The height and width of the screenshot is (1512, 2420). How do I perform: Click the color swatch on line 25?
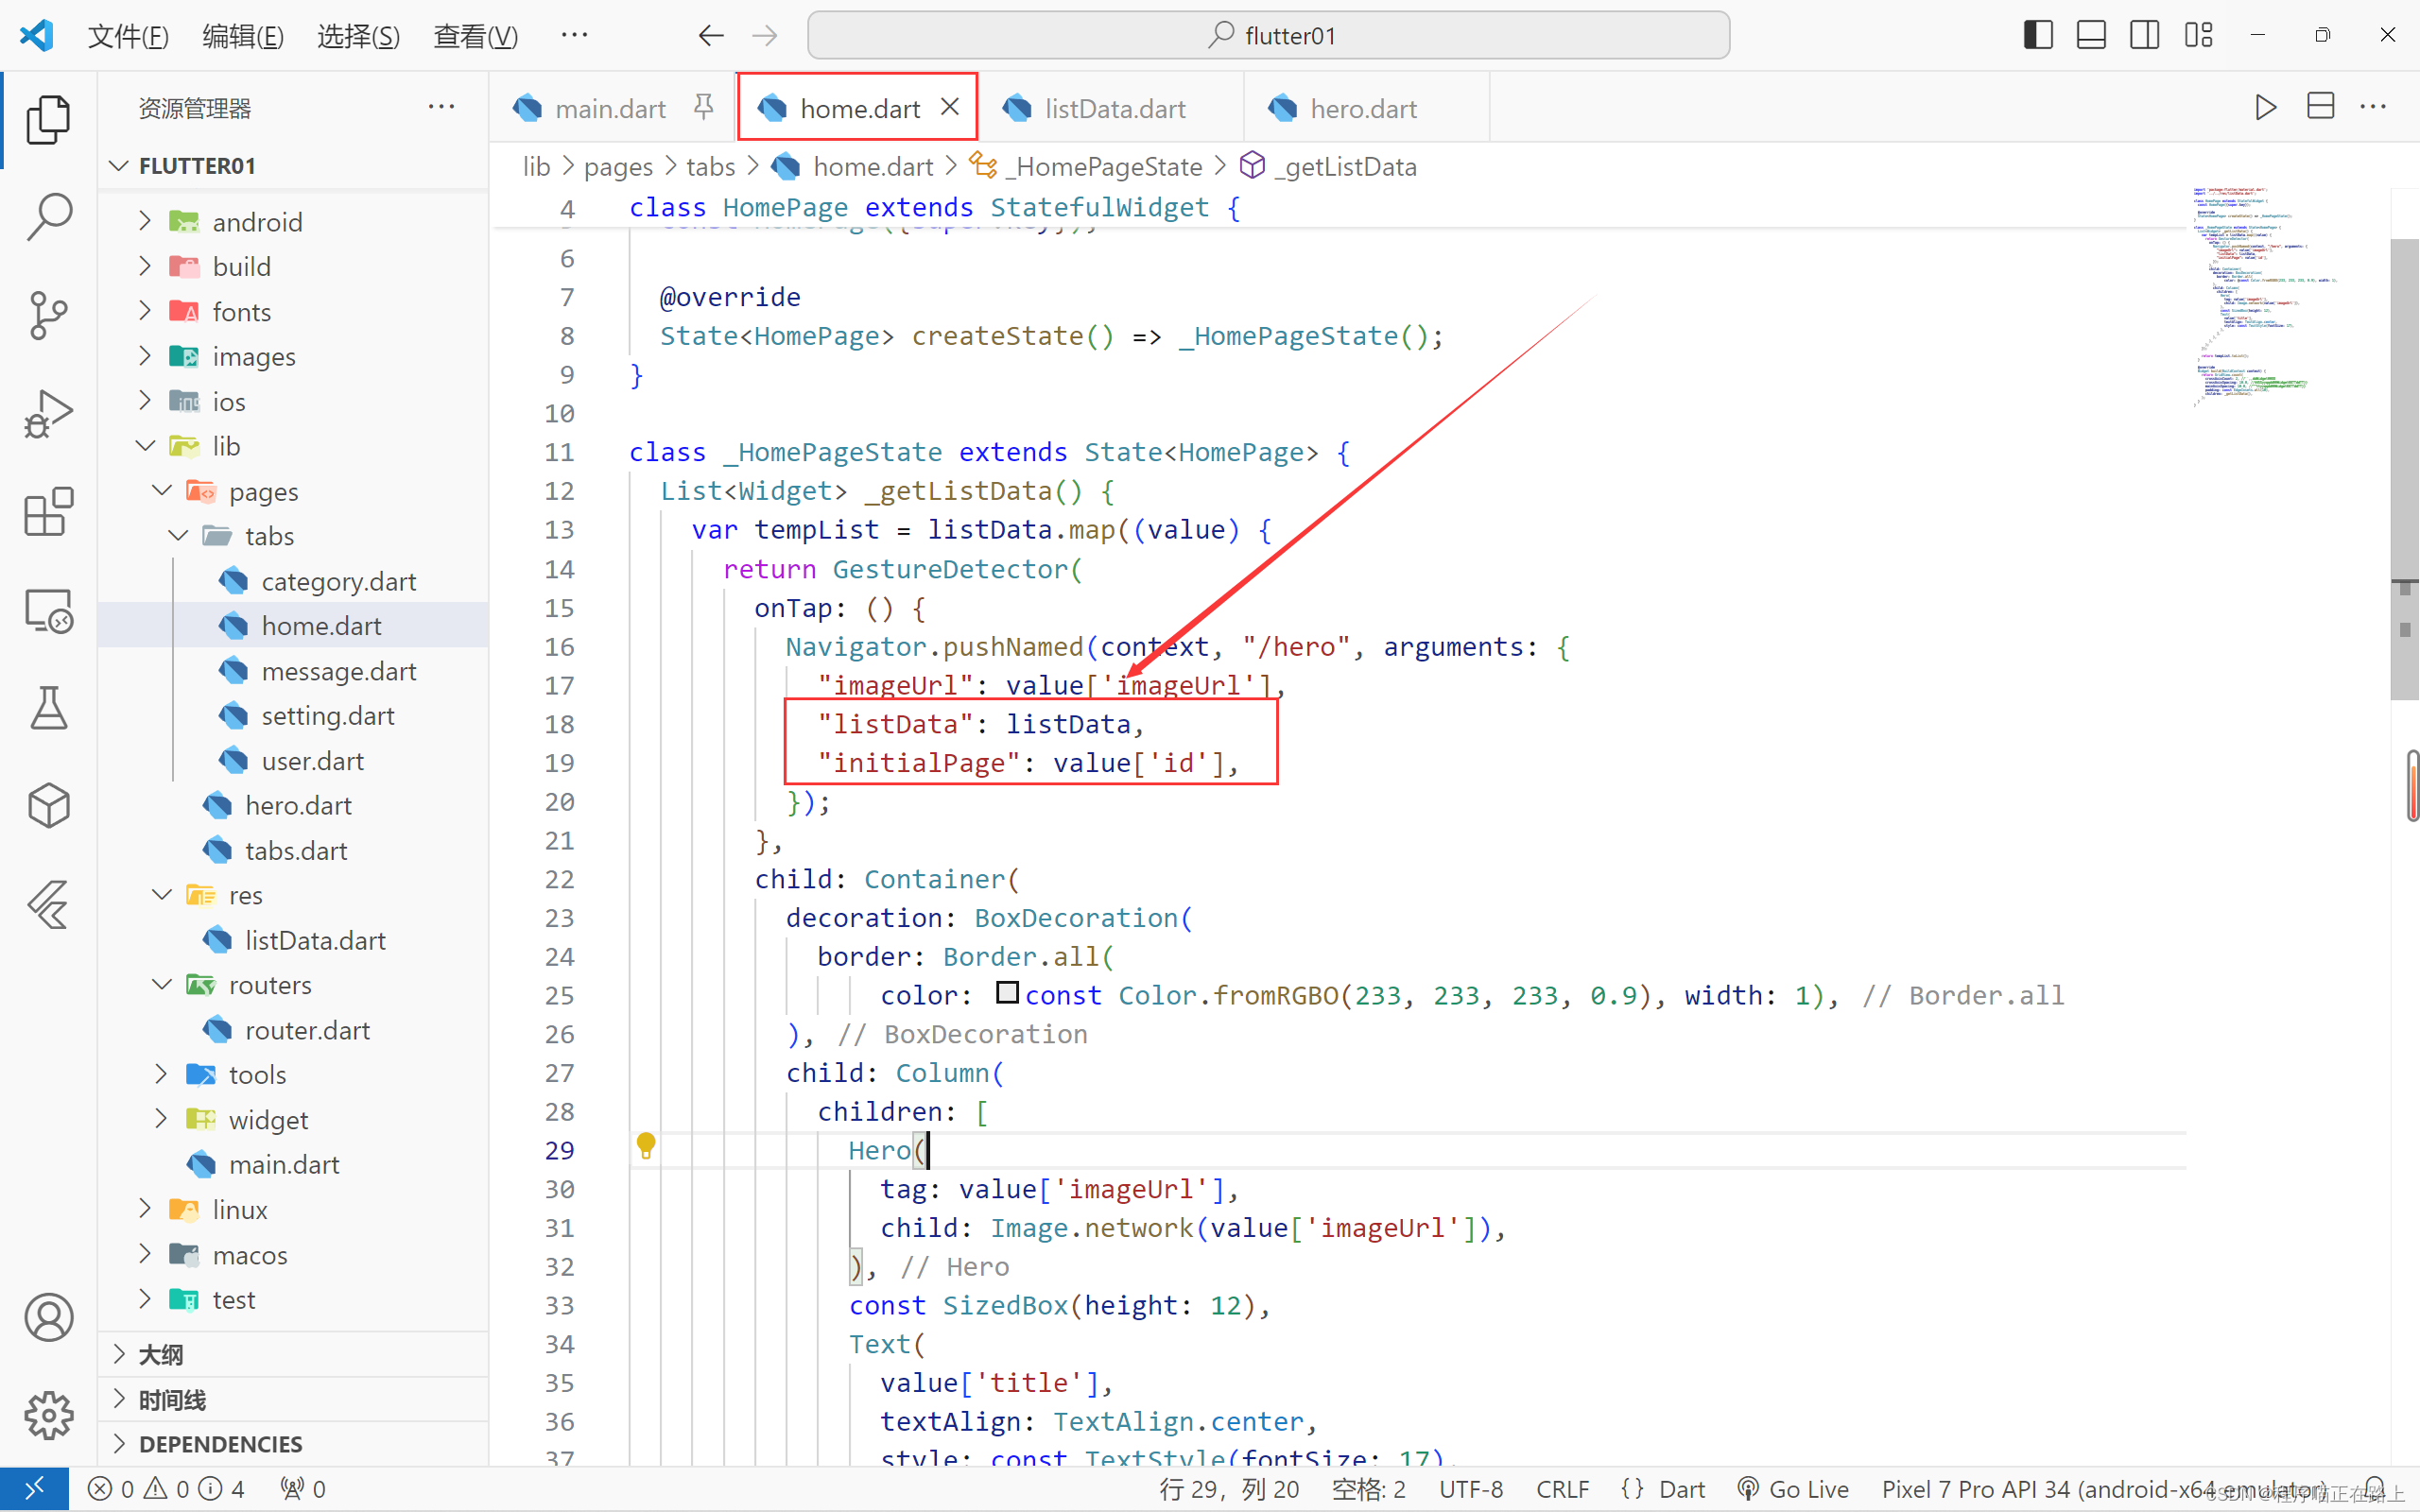(x=1007, y=993)
